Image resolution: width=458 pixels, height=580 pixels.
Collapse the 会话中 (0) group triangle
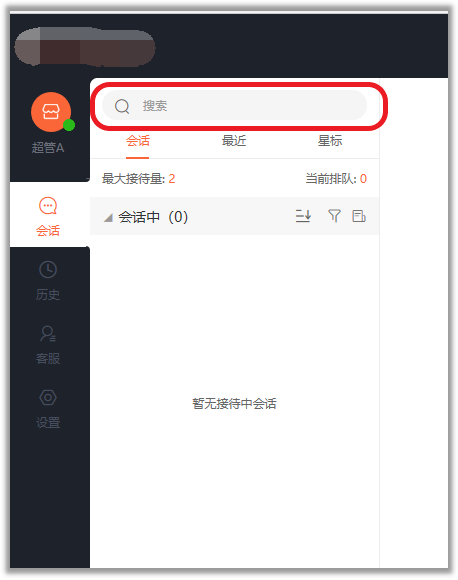[108, 218]
